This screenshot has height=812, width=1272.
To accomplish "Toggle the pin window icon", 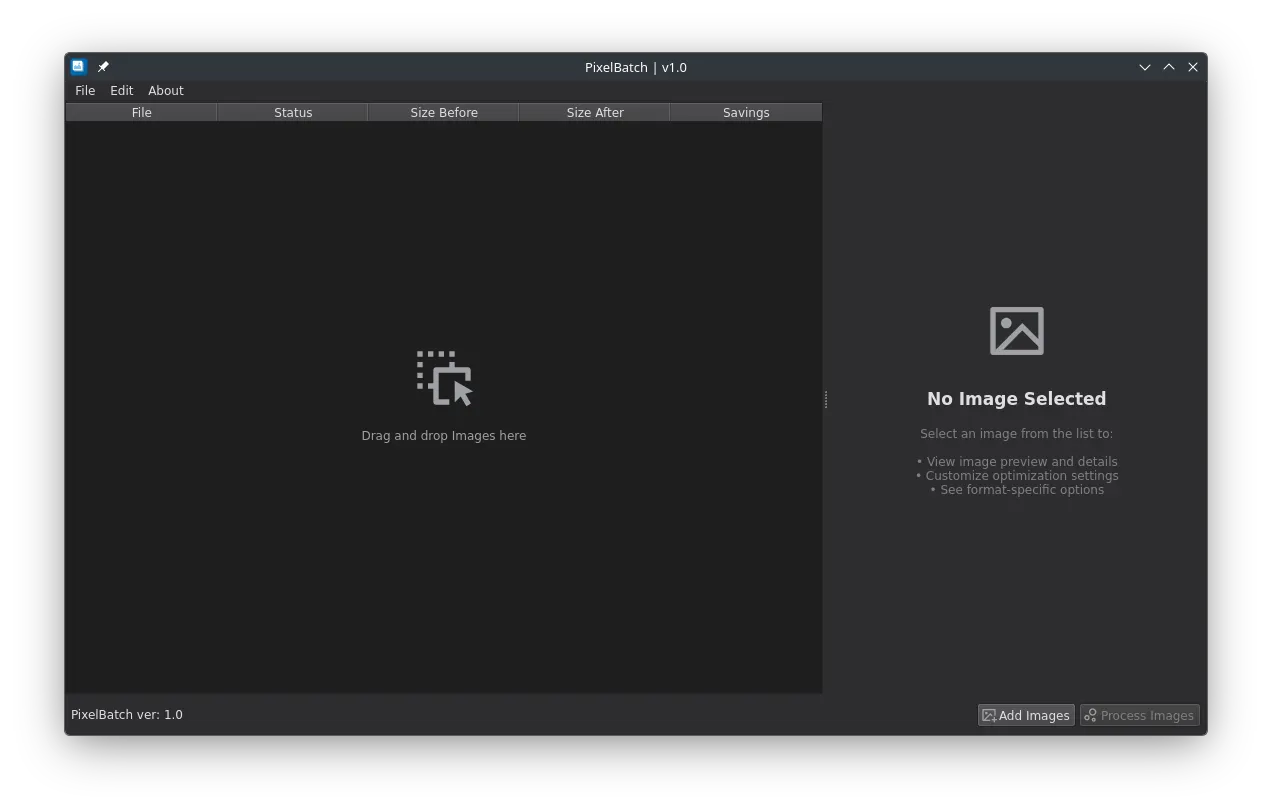I will coord(103,67).
